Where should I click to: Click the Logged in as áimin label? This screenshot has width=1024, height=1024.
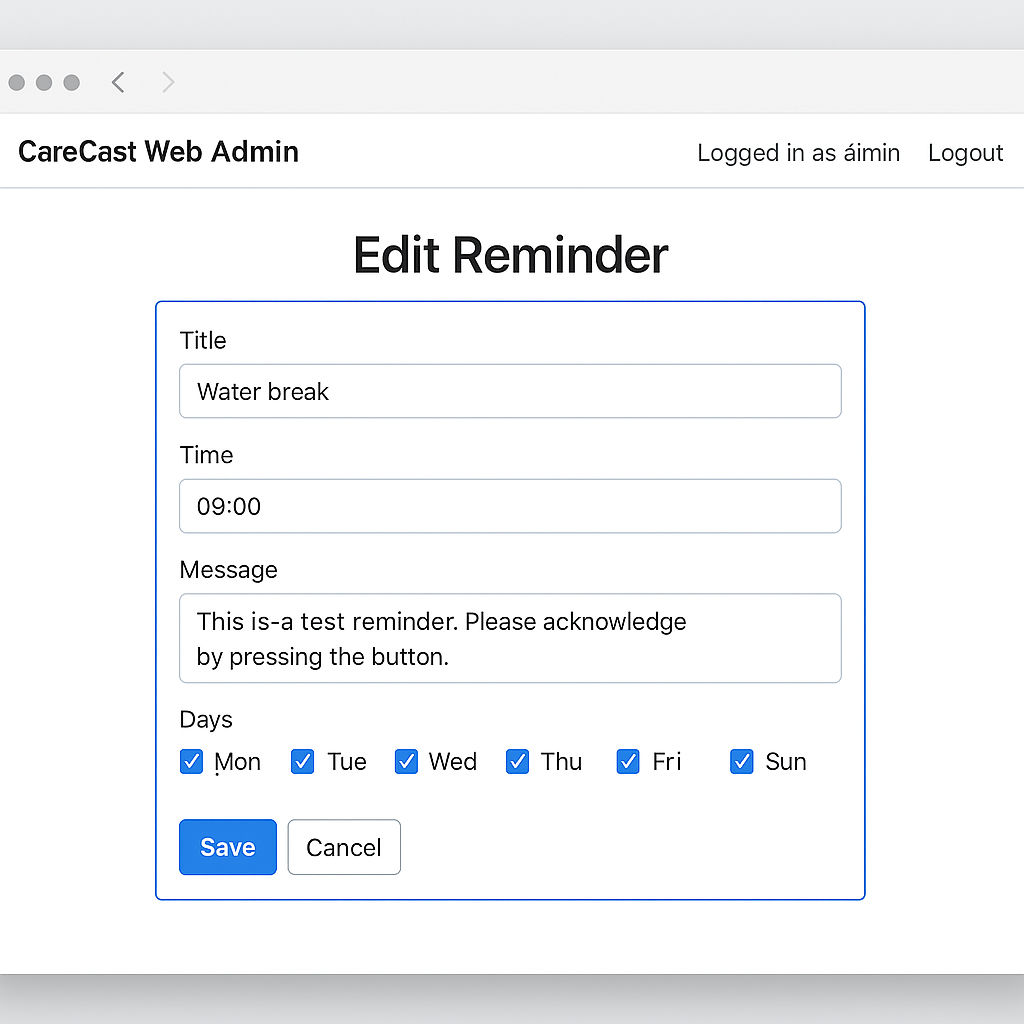pos(798,152)
